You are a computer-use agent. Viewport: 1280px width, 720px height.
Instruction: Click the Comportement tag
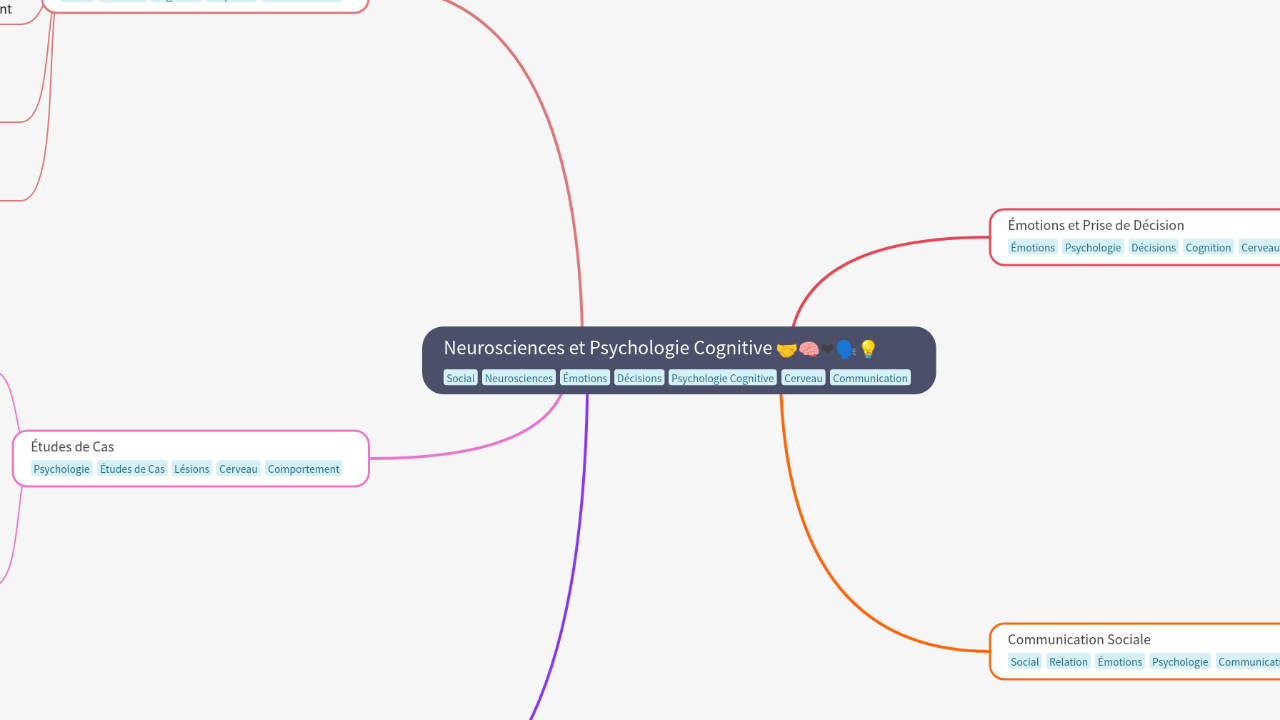pos(304,469)
